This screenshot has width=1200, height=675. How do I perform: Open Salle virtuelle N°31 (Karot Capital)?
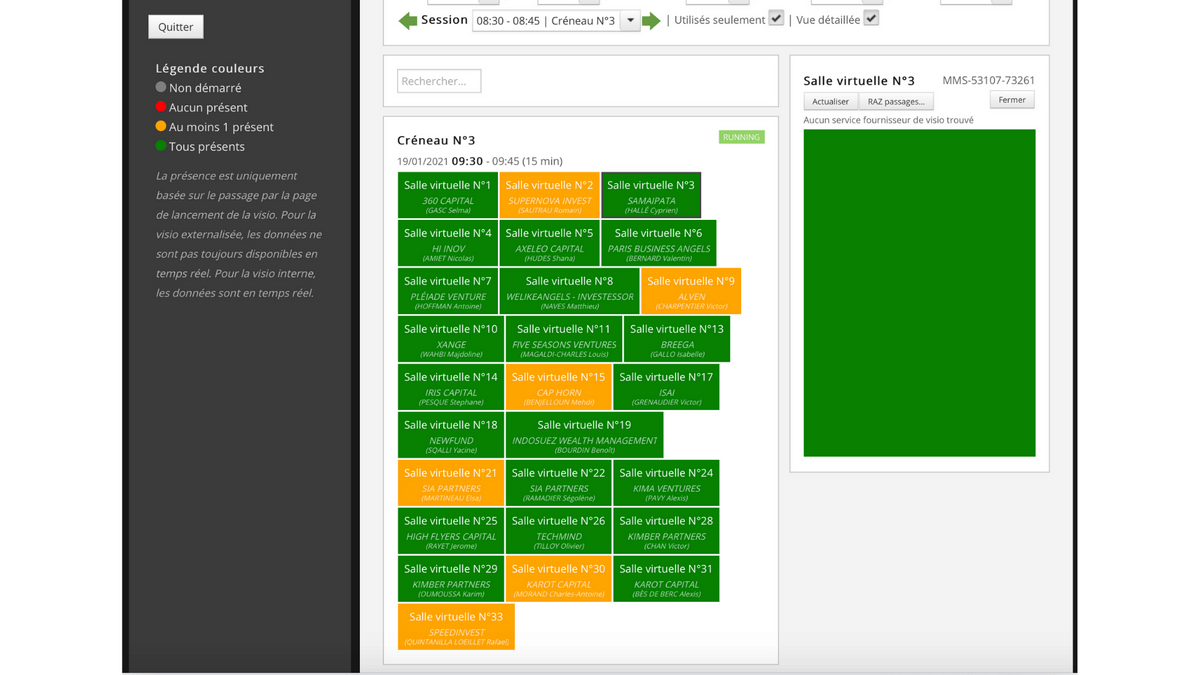click(666, 579)
